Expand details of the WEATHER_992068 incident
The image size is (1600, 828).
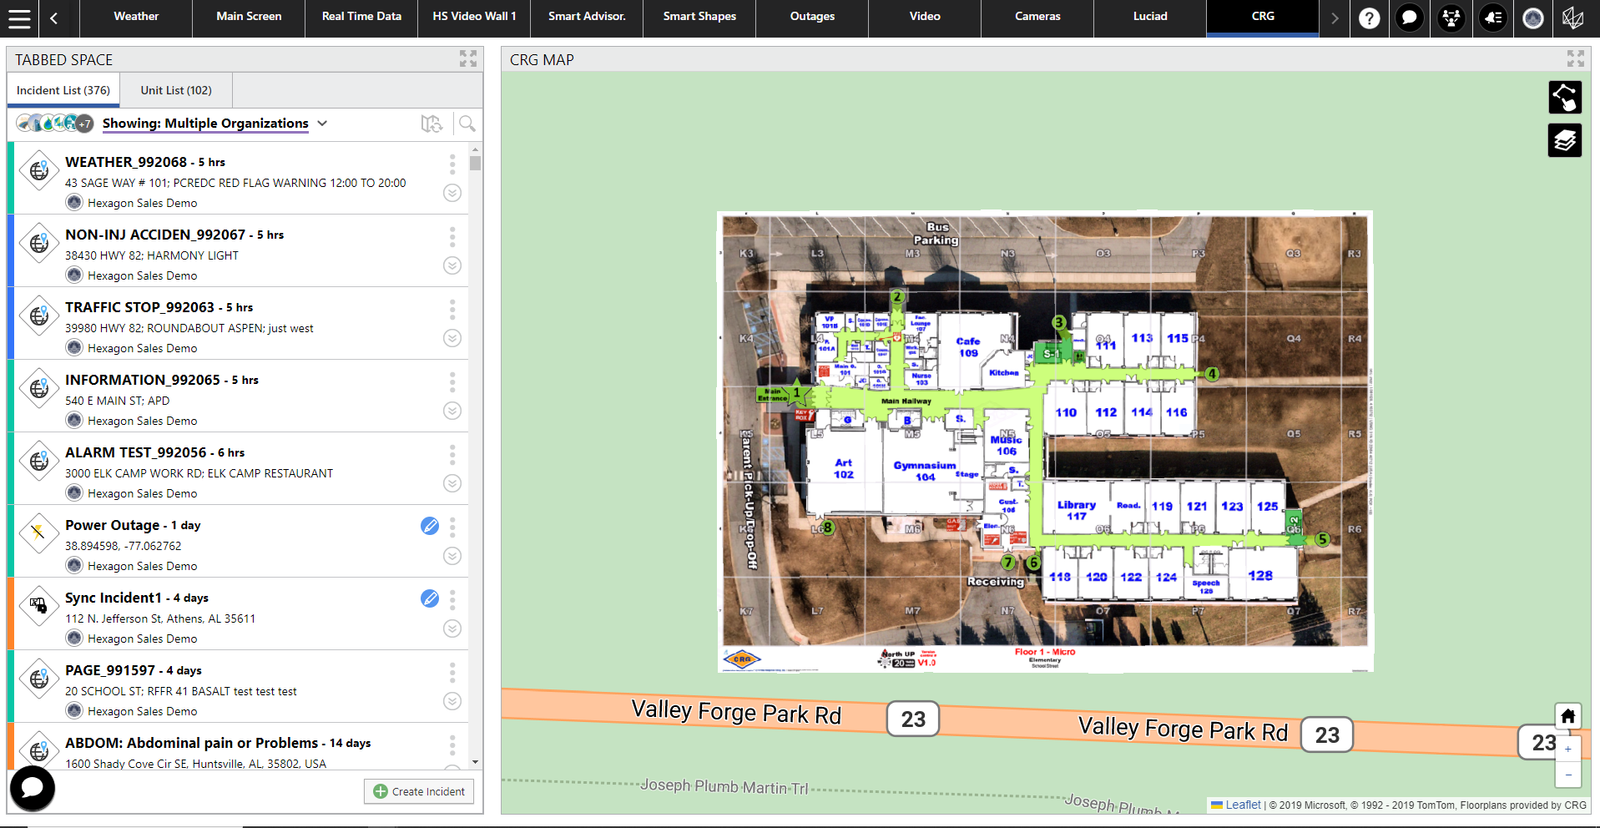452,193
